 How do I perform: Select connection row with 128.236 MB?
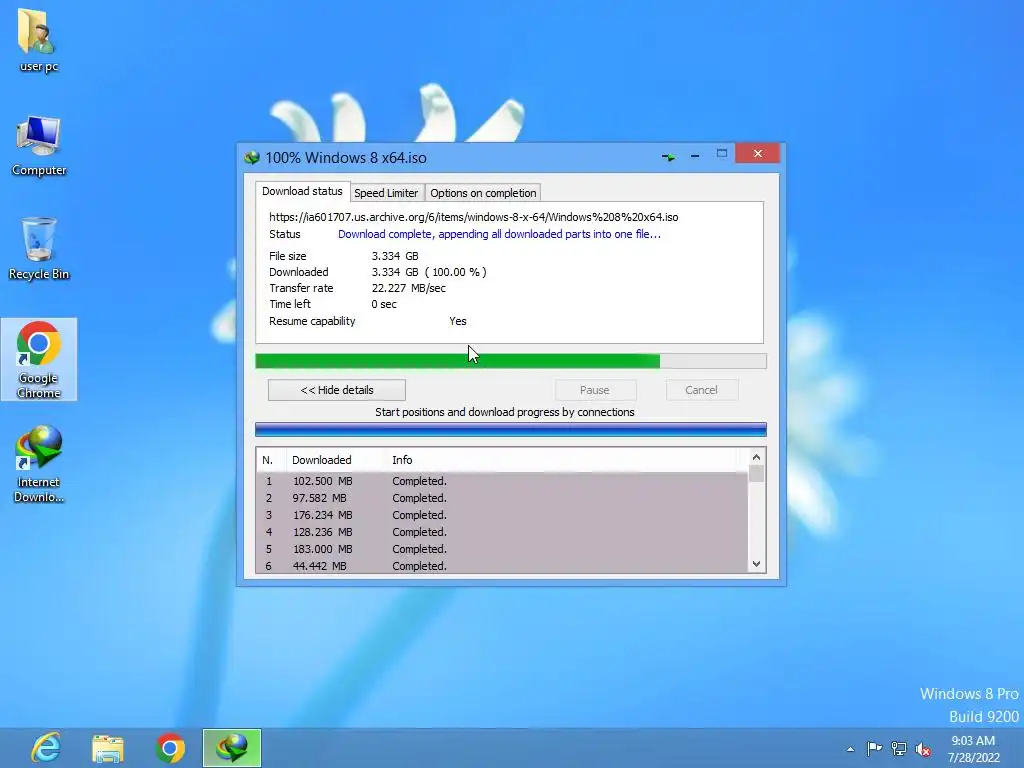502,532
